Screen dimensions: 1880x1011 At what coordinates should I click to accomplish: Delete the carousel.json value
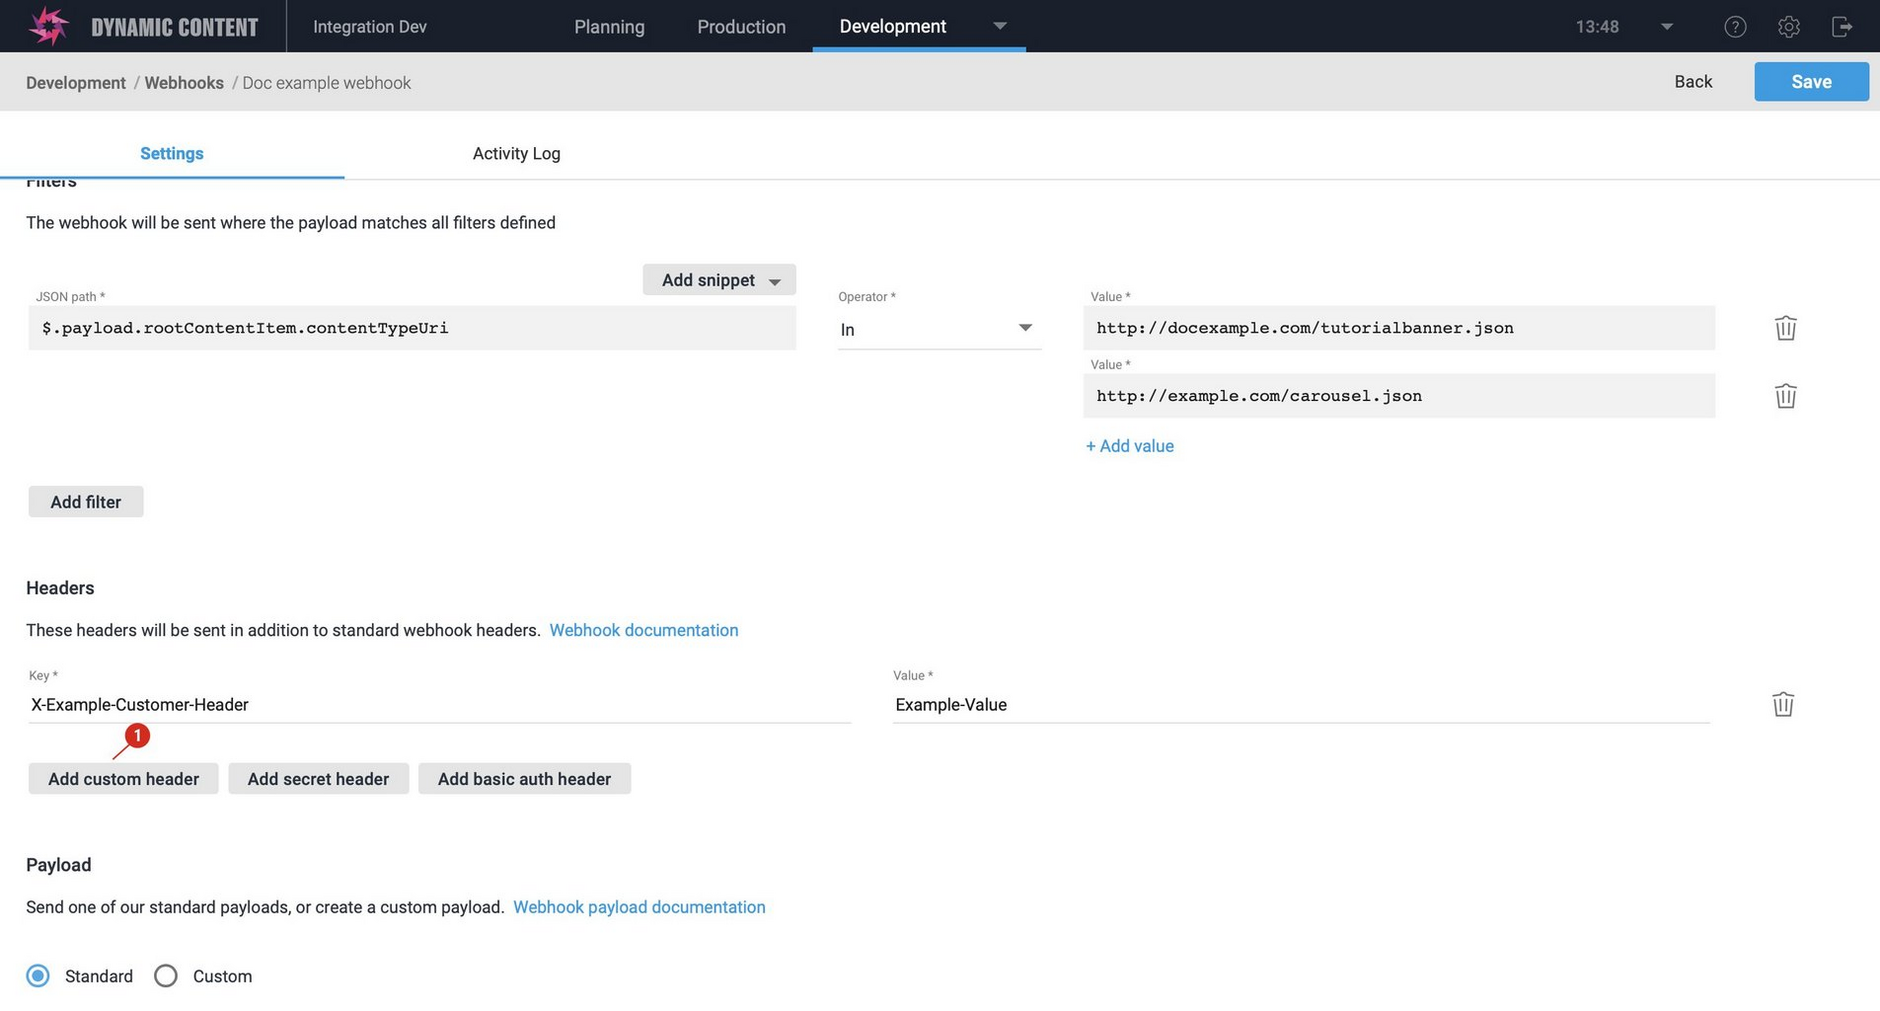click(1785, 396)
